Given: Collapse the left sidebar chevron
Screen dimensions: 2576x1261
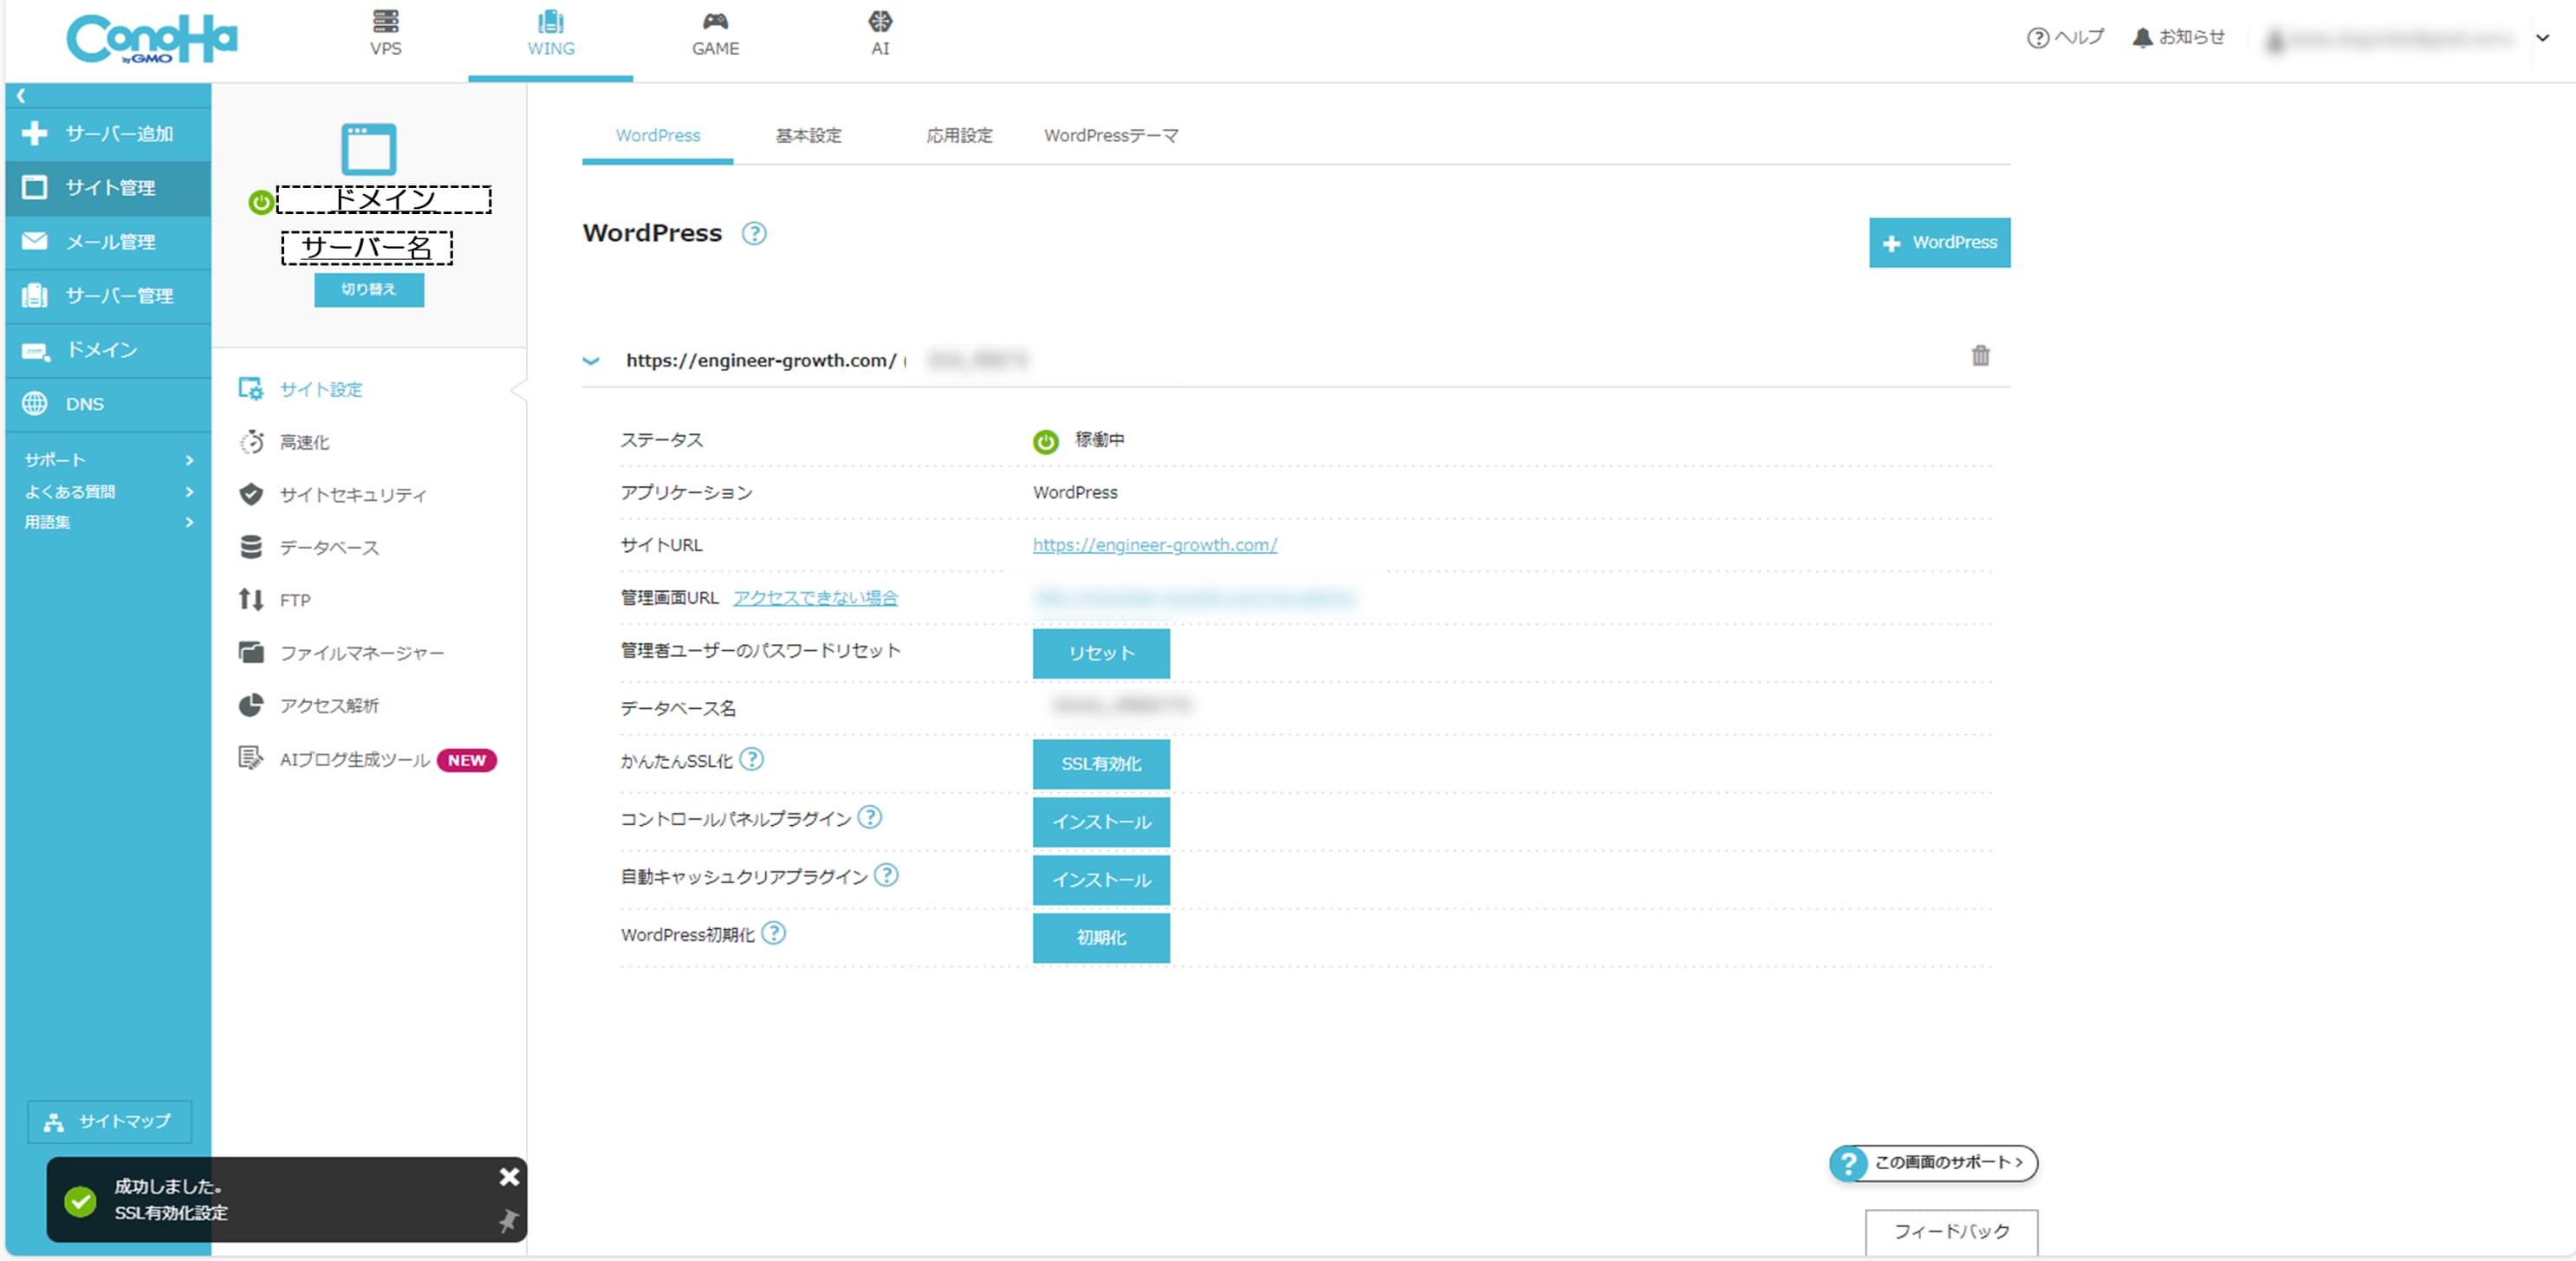Looking at the screenshot, I should (20, 96).
